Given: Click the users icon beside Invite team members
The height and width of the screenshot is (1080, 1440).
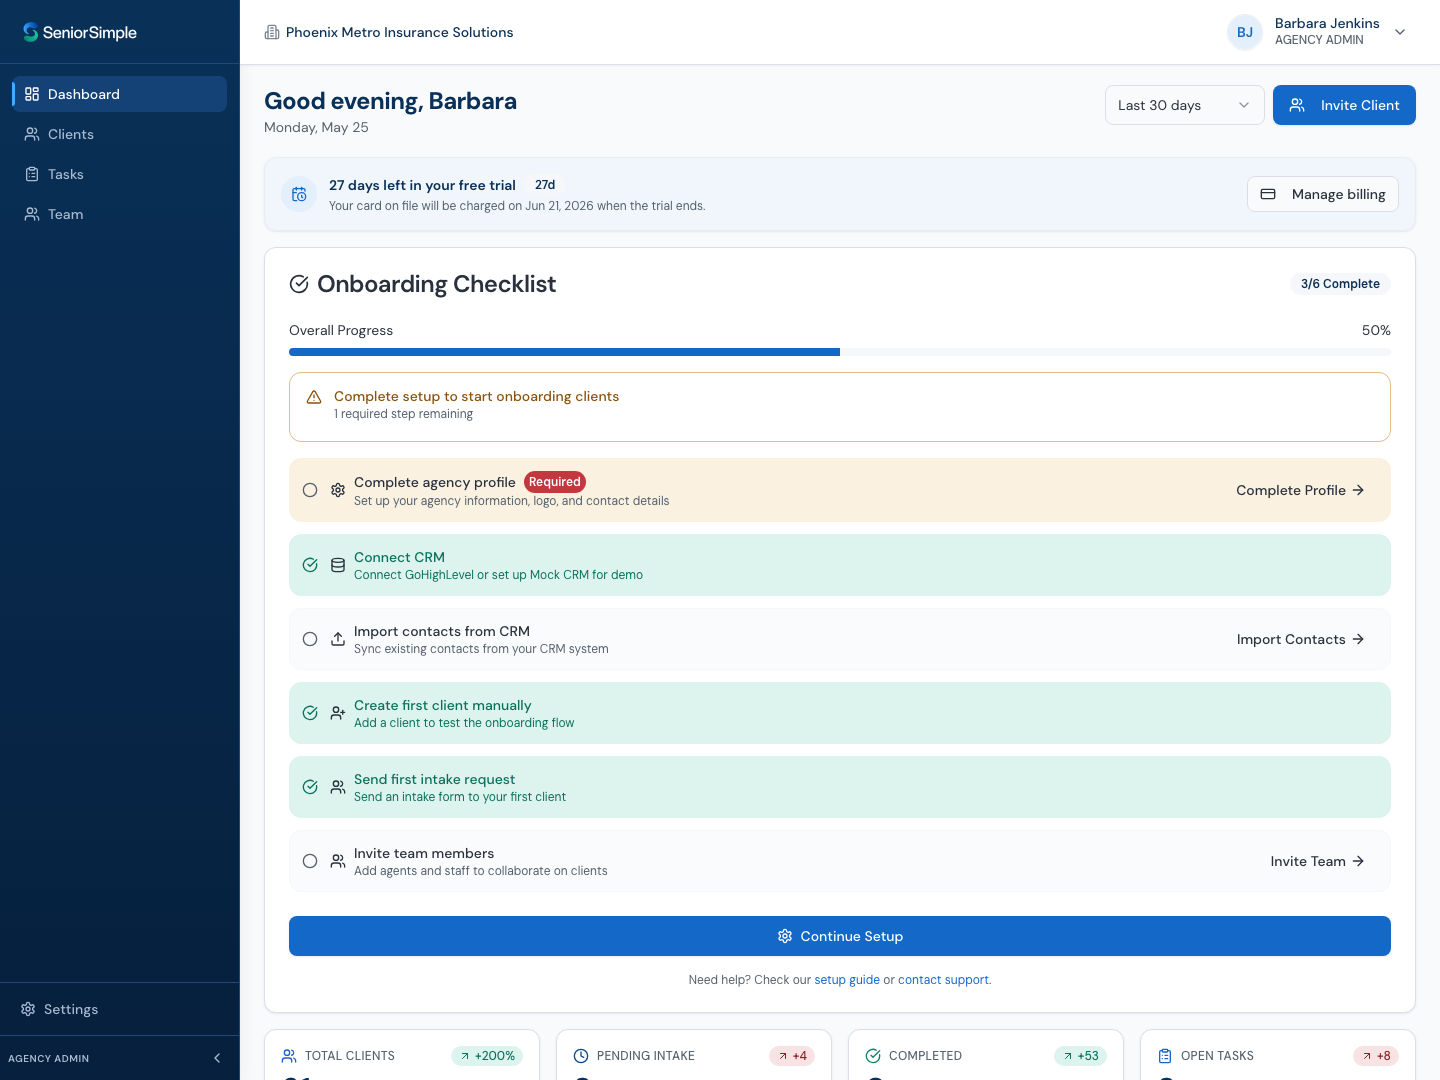Looking at the screenshot, I should pyautogui.click(x=338, y=861).
